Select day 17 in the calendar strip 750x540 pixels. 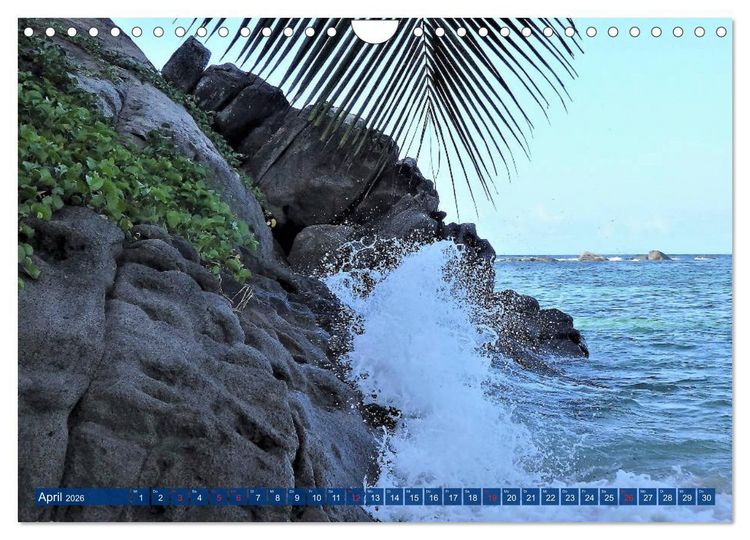point(453,497)
